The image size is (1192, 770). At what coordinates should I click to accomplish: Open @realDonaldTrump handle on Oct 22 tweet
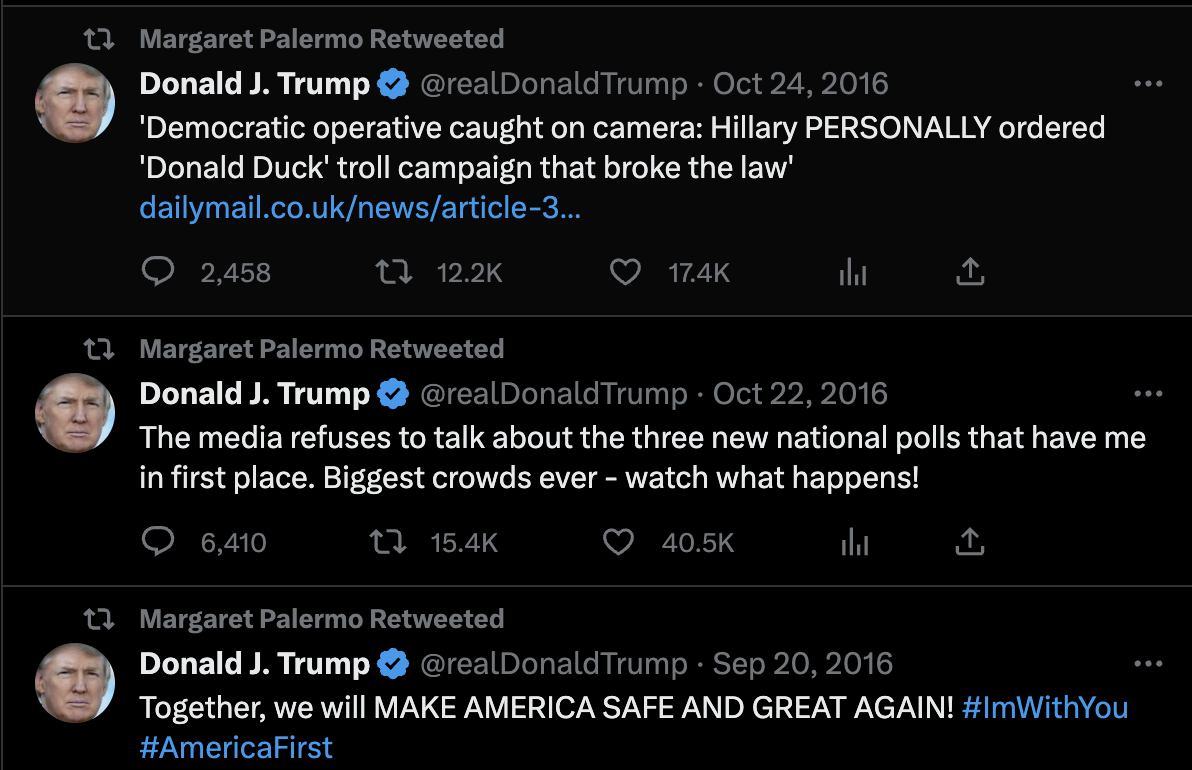point(553,394)
